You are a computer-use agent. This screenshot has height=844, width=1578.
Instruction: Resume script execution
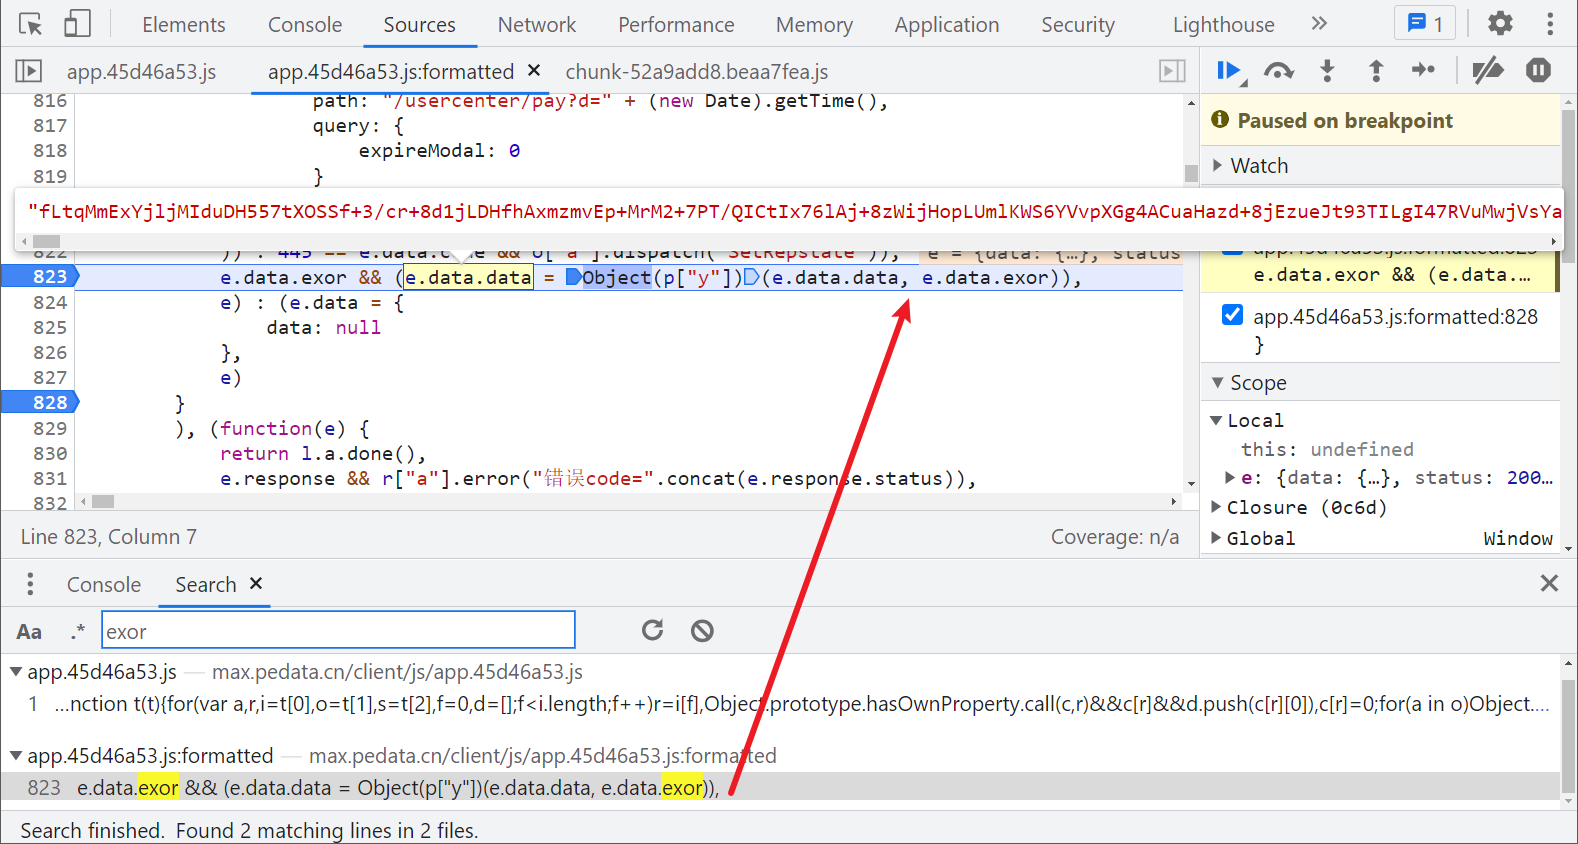point(1228,71)
